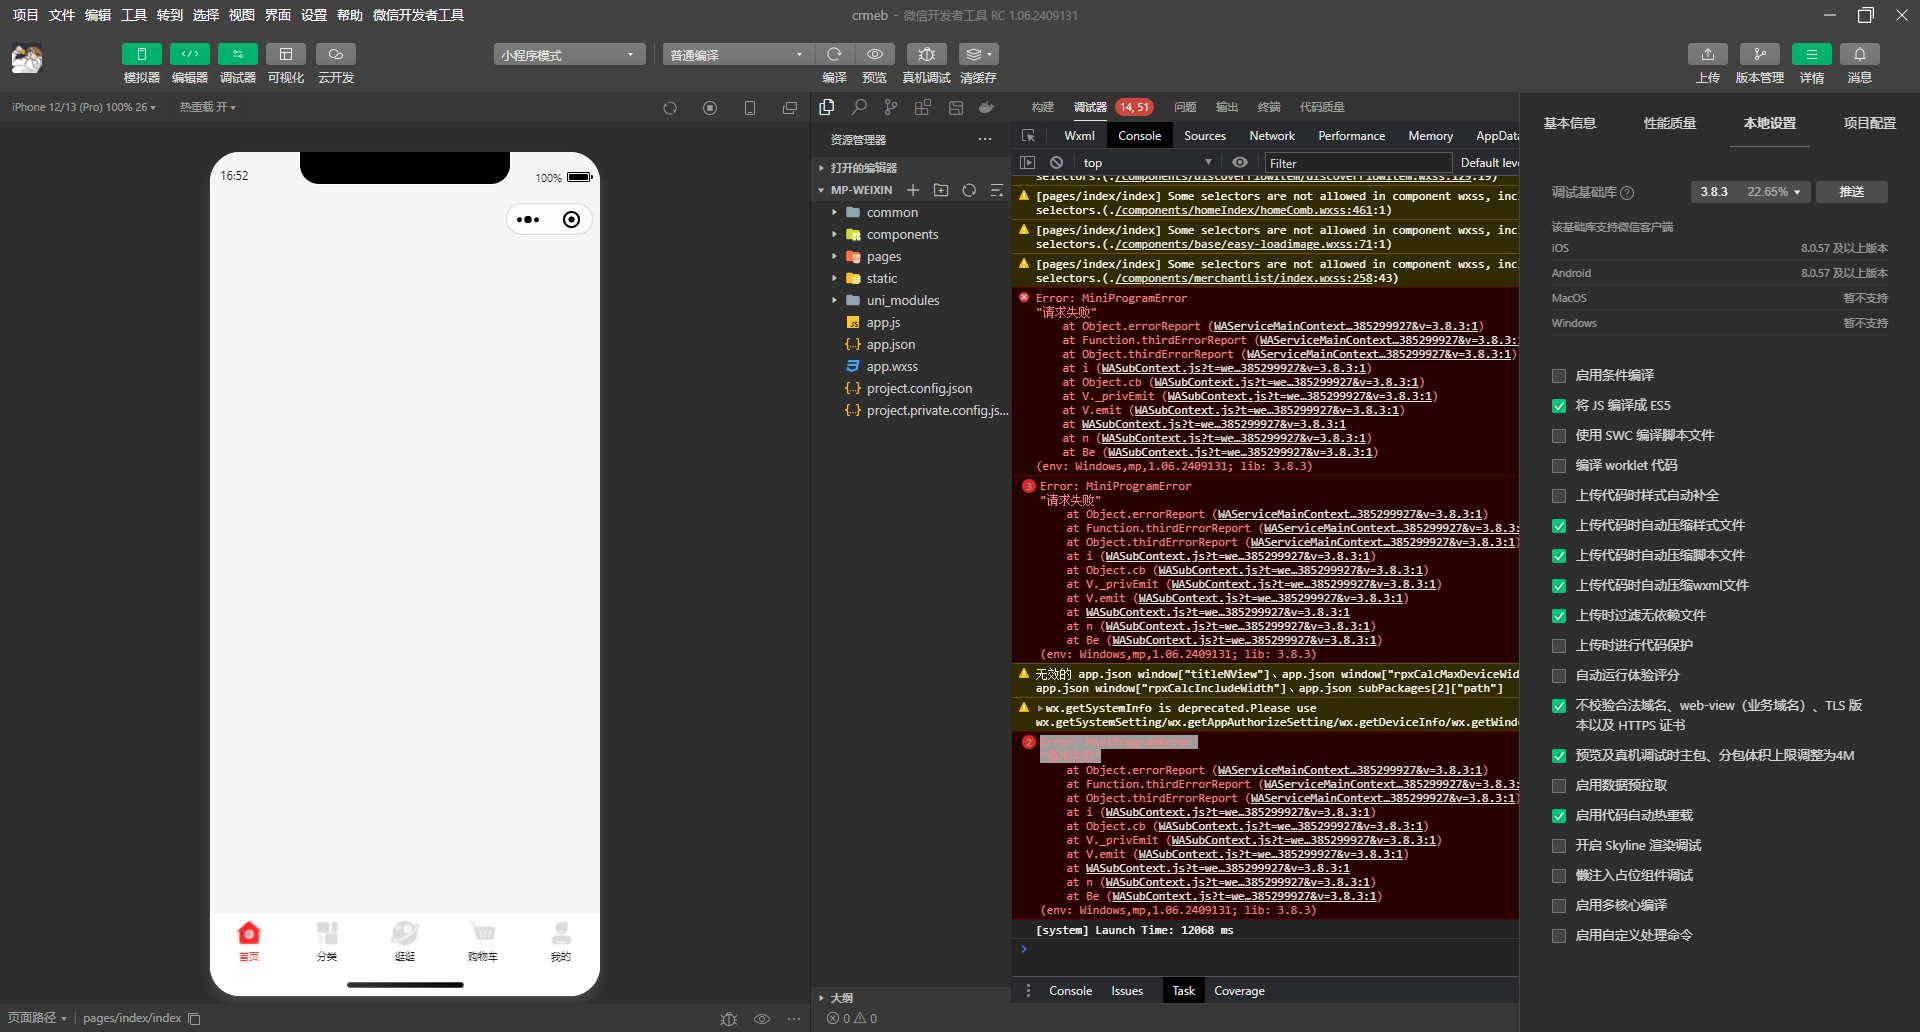Open the source control branch icon in sidebar
1920x1032 pixels.
[x=891, y=107]
